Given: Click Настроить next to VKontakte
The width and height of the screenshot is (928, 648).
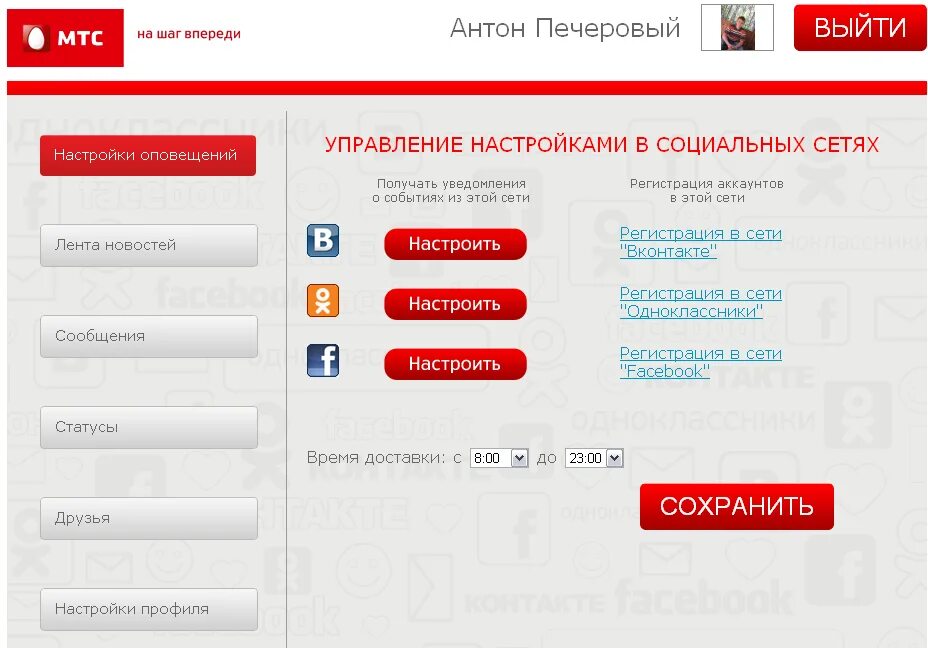Looking at the screenshot, I should [x=455, y=243].
